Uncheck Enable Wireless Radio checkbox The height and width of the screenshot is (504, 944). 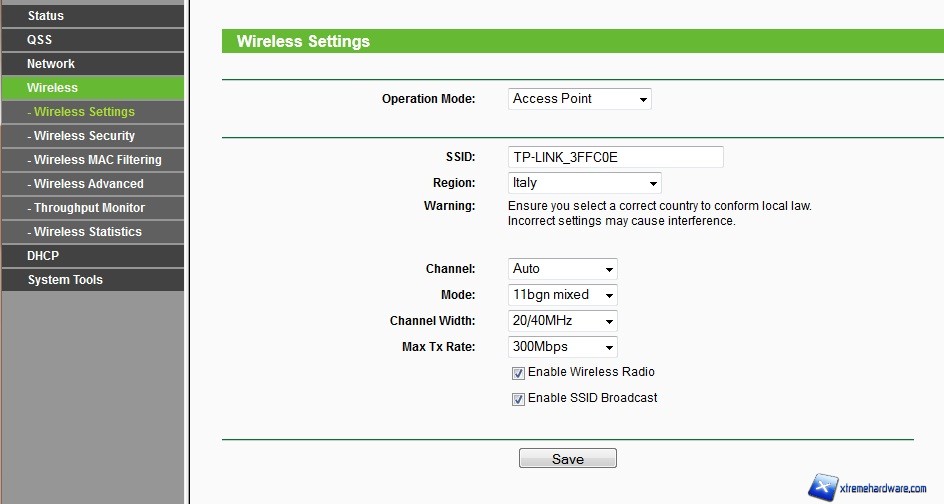(x=518, y=373)
